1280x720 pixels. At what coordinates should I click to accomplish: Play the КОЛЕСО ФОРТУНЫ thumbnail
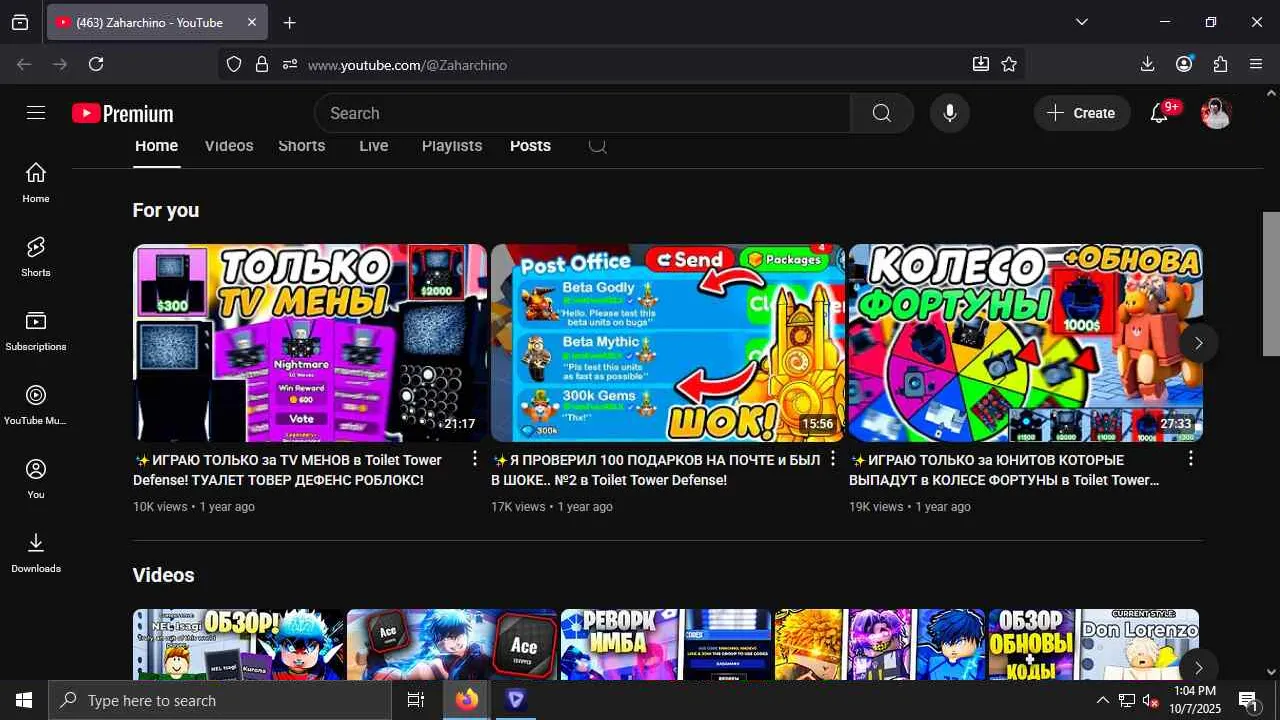(1026, 343)
